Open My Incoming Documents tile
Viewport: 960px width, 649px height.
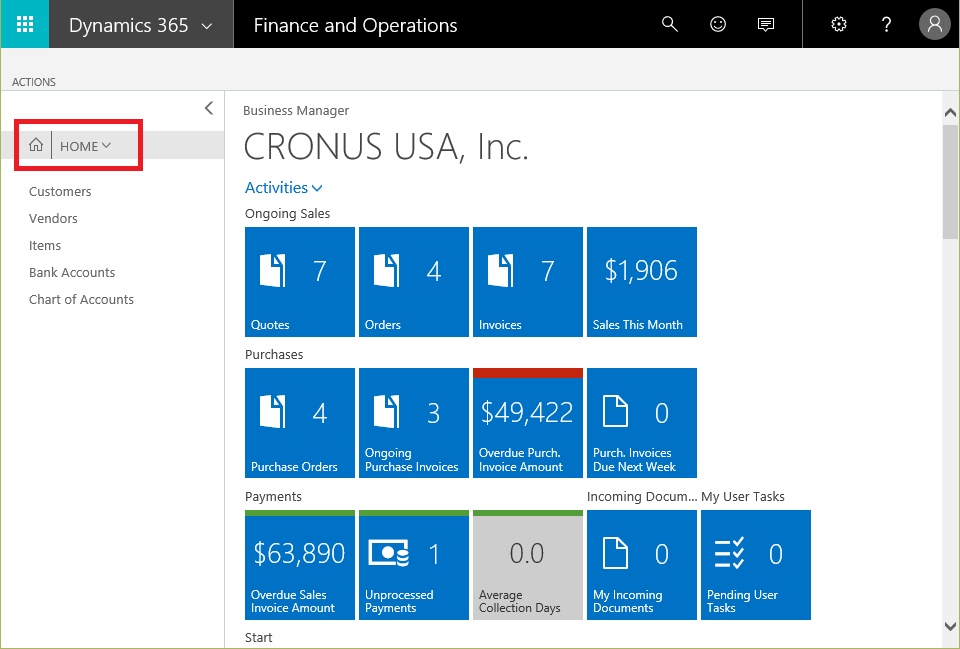(x=642, y=565)
